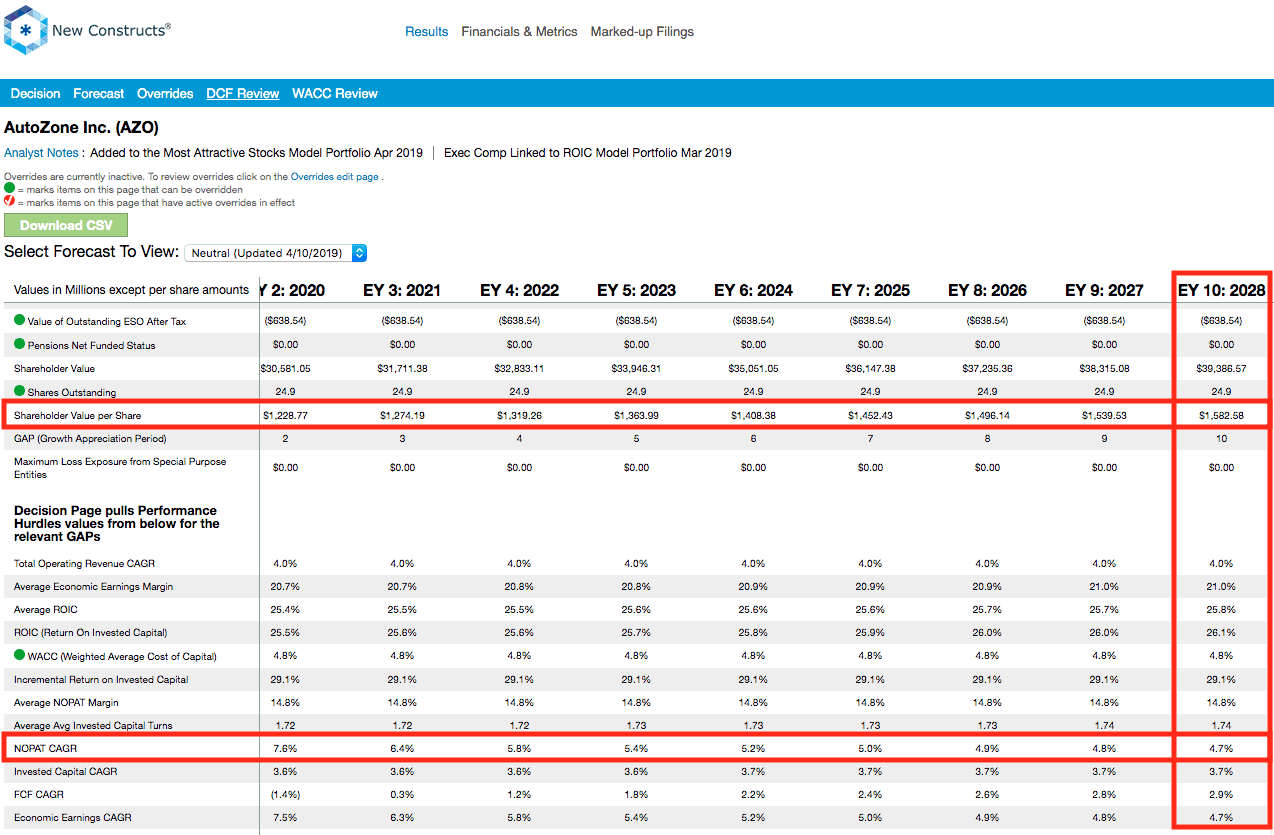Click the (1.4%) FCF CAGR cell

pos(285,795)
